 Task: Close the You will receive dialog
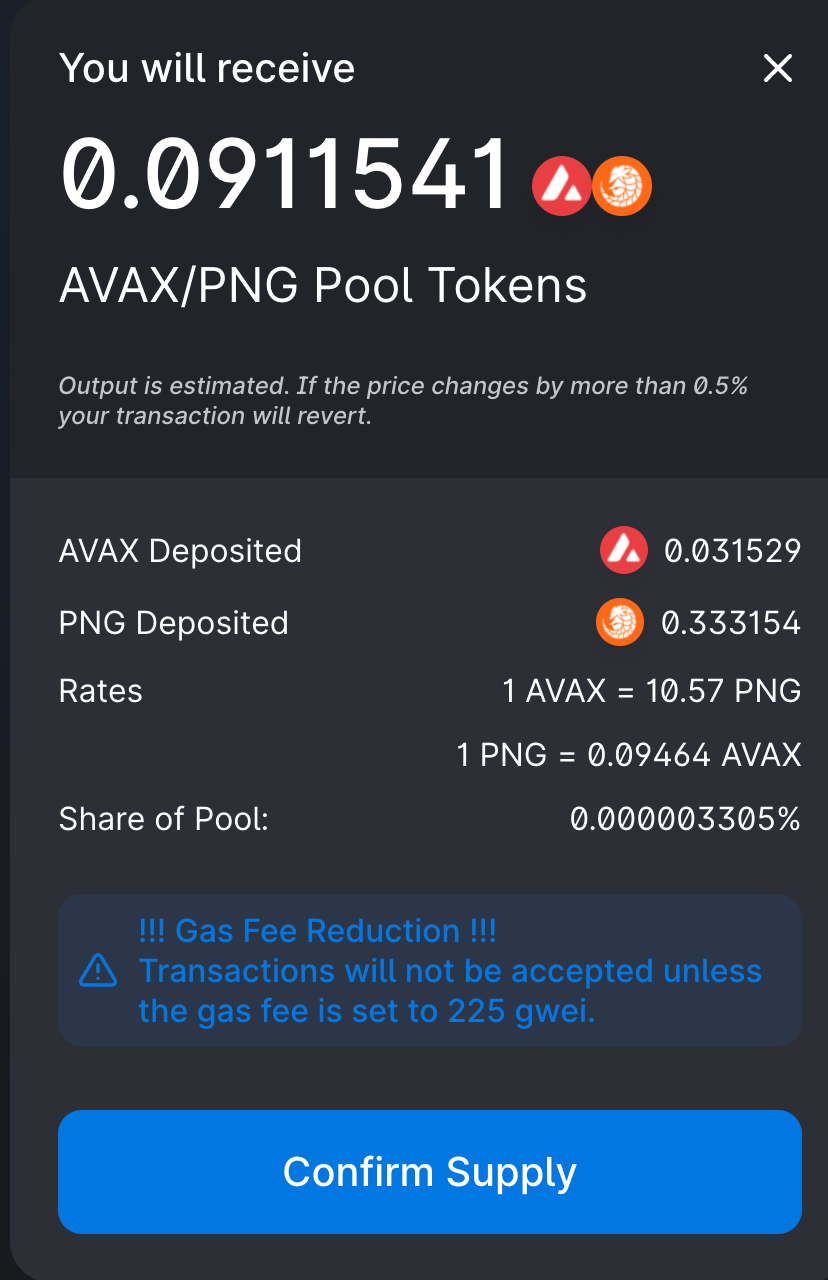777,69
